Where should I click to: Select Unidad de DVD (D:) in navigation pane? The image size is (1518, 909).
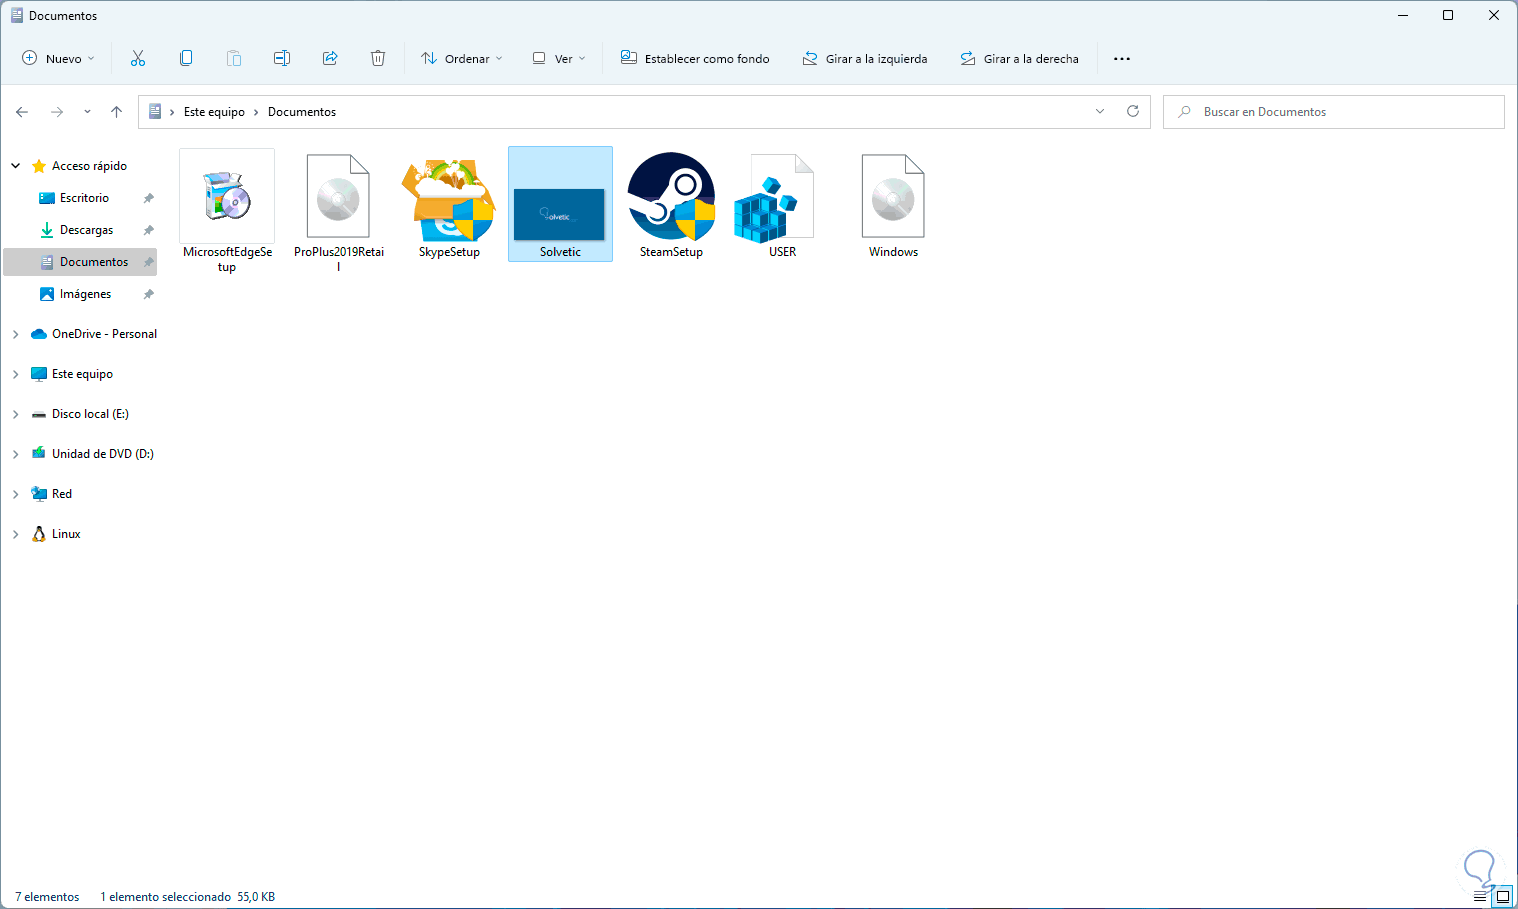(x=102, y=454)
